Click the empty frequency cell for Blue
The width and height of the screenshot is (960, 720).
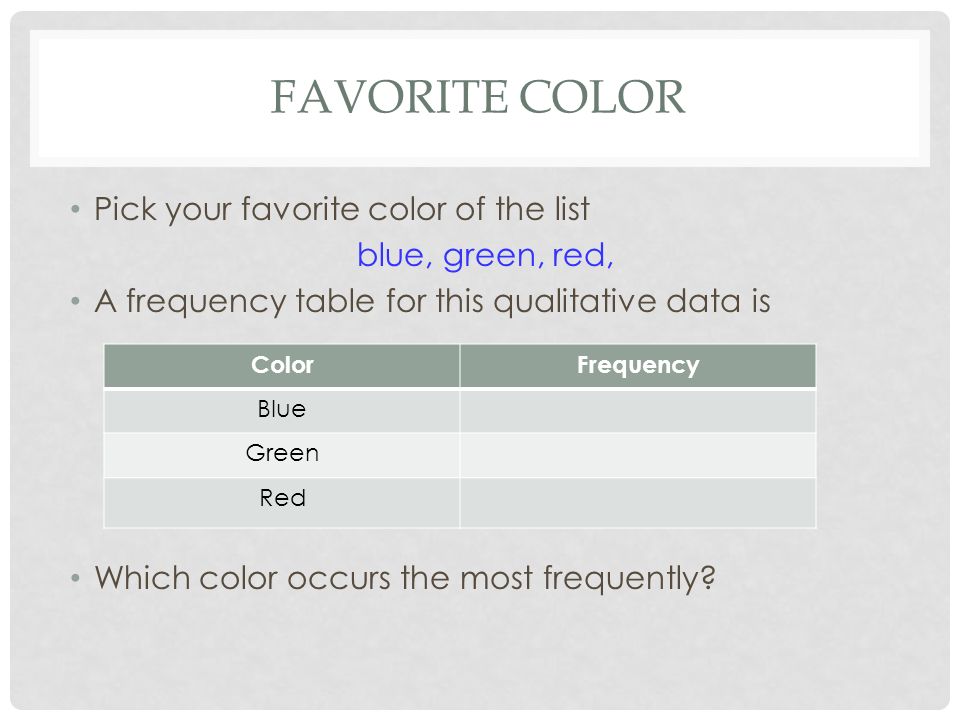(x=638, y=410)
